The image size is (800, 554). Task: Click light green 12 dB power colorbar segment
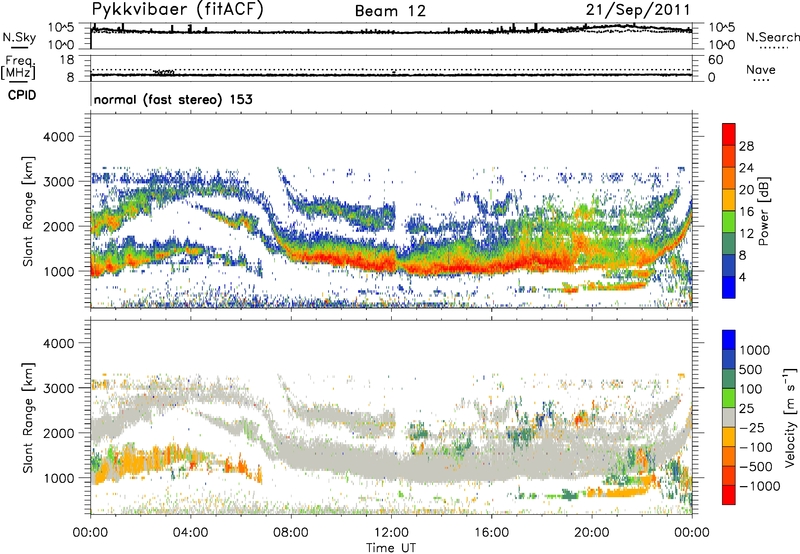coord(729,221)
